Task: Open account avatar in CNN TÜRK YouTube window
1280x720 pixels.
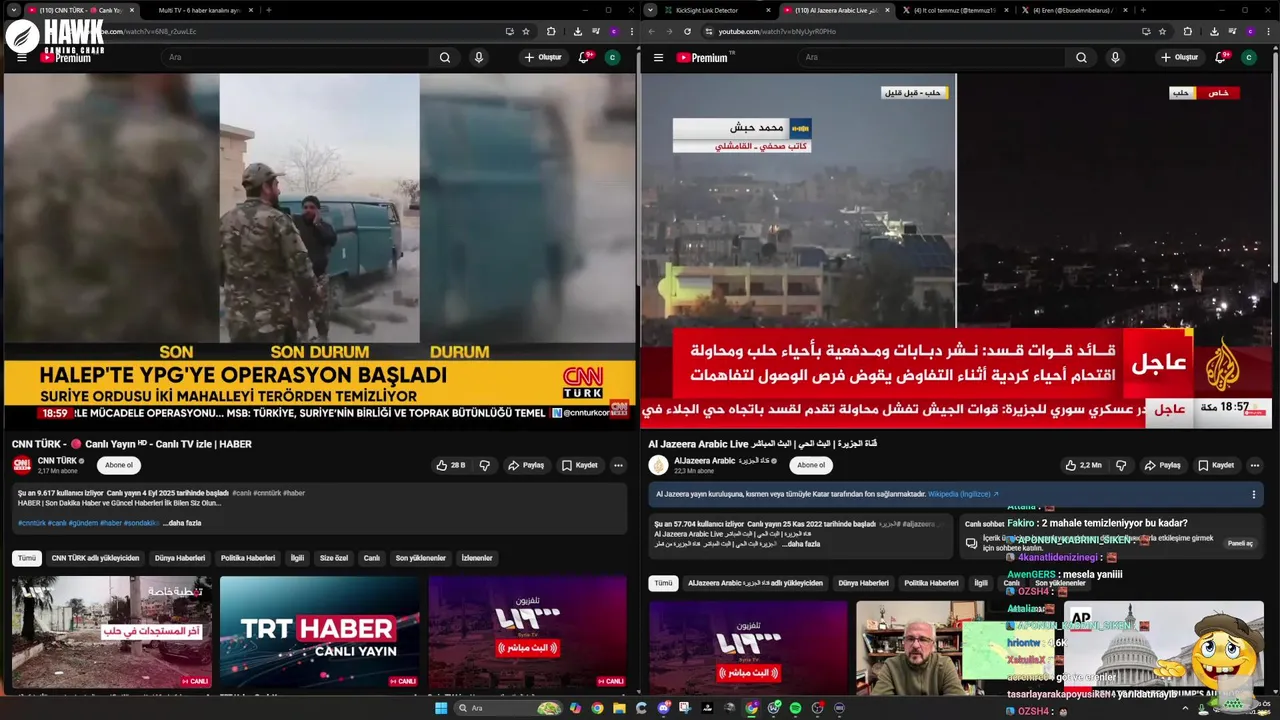Action: coord(612,57)
